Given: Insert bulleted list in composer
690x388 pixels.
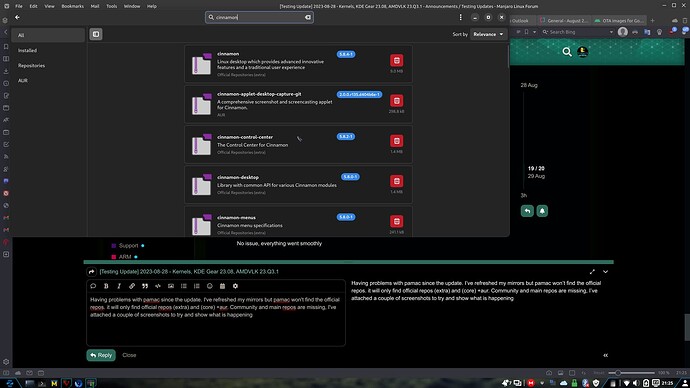Looking at the screenshot, I should (x=184, y=286).
